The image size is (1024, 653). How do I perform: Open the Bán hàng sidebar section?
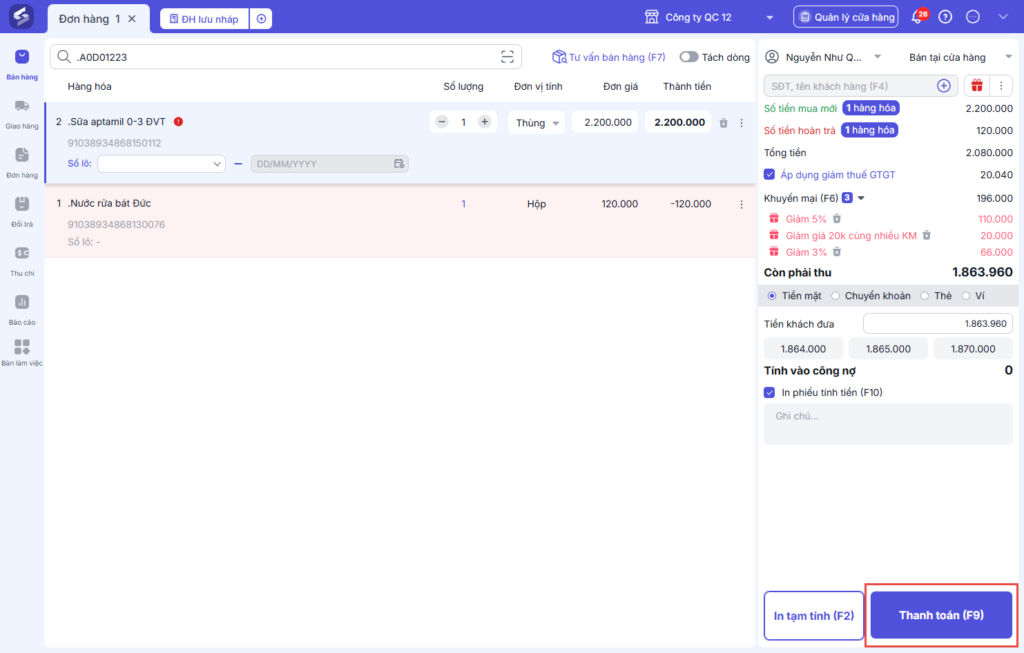coord(22,64)
